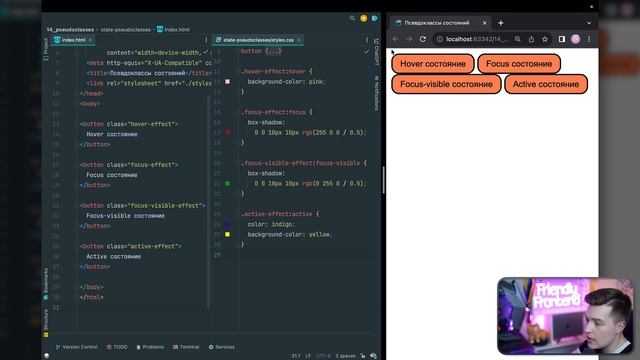Open the browser tab search dropdown

click(589, 23)
